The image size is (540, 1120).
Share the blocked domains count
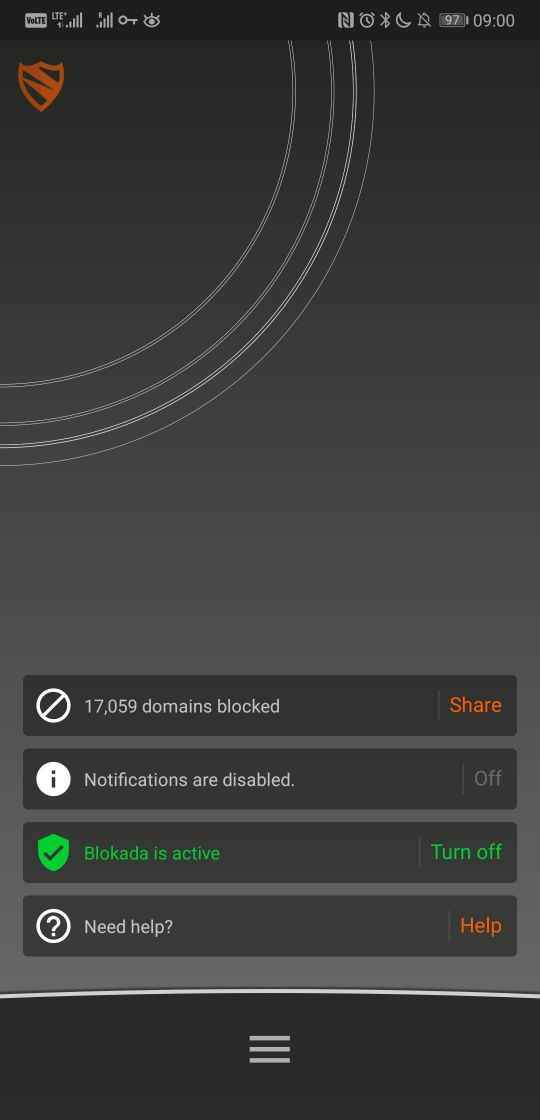(x=475, y=705)
